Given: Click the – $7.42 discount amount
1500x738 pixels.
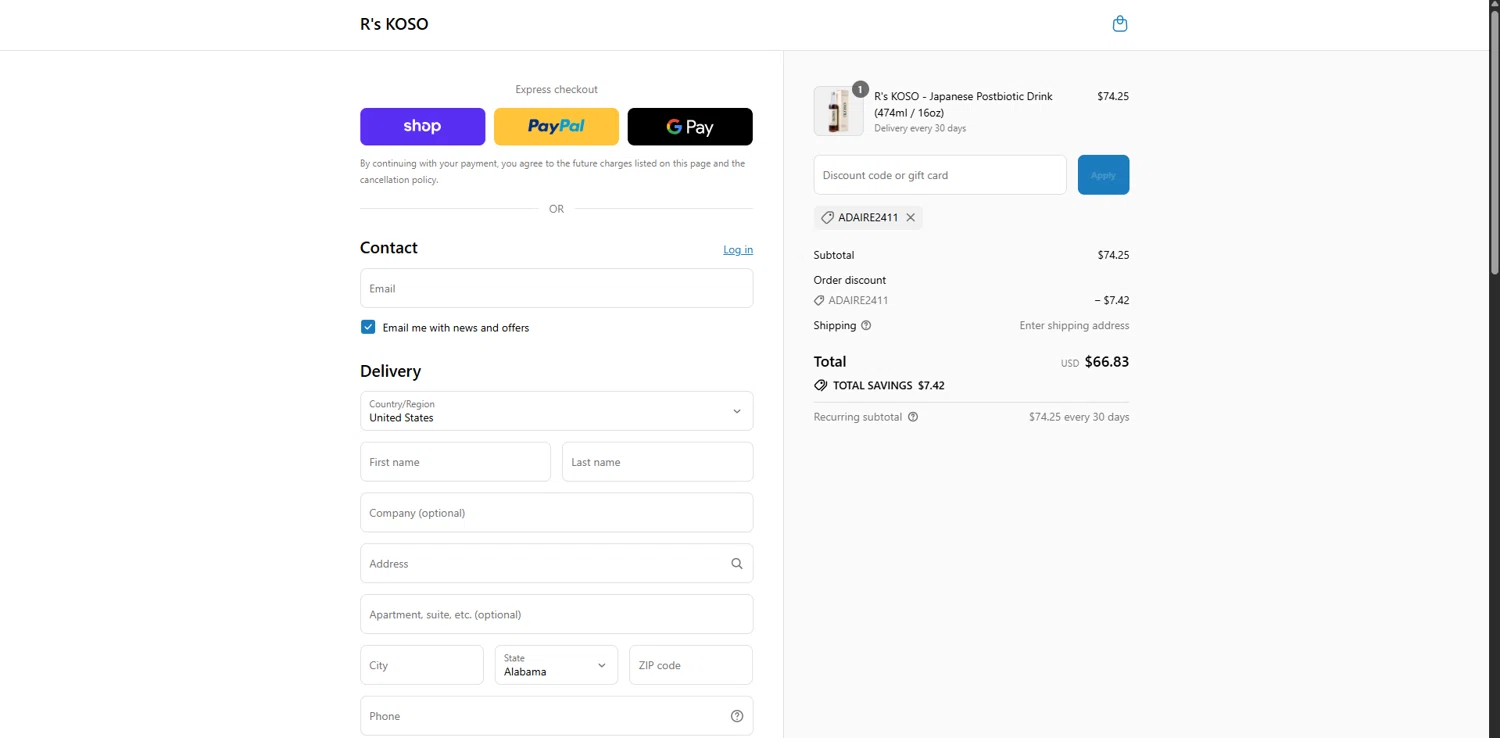Looking at the screenshot, I should pos(1112,300).
